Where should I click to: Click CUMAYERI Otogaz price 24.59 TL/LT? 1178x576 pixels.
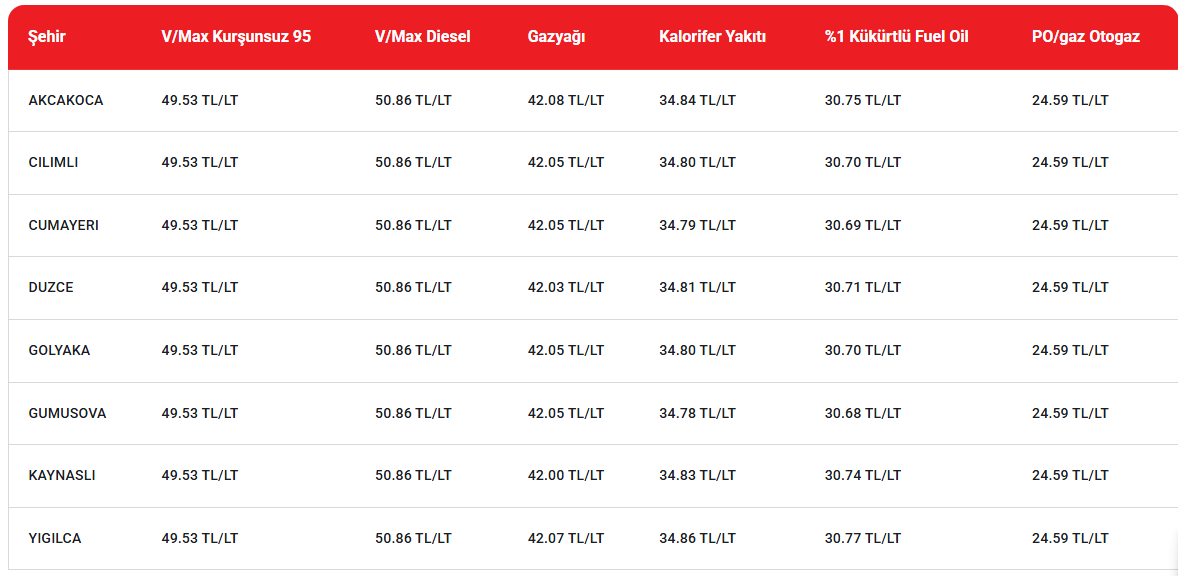coord(1070,225)
